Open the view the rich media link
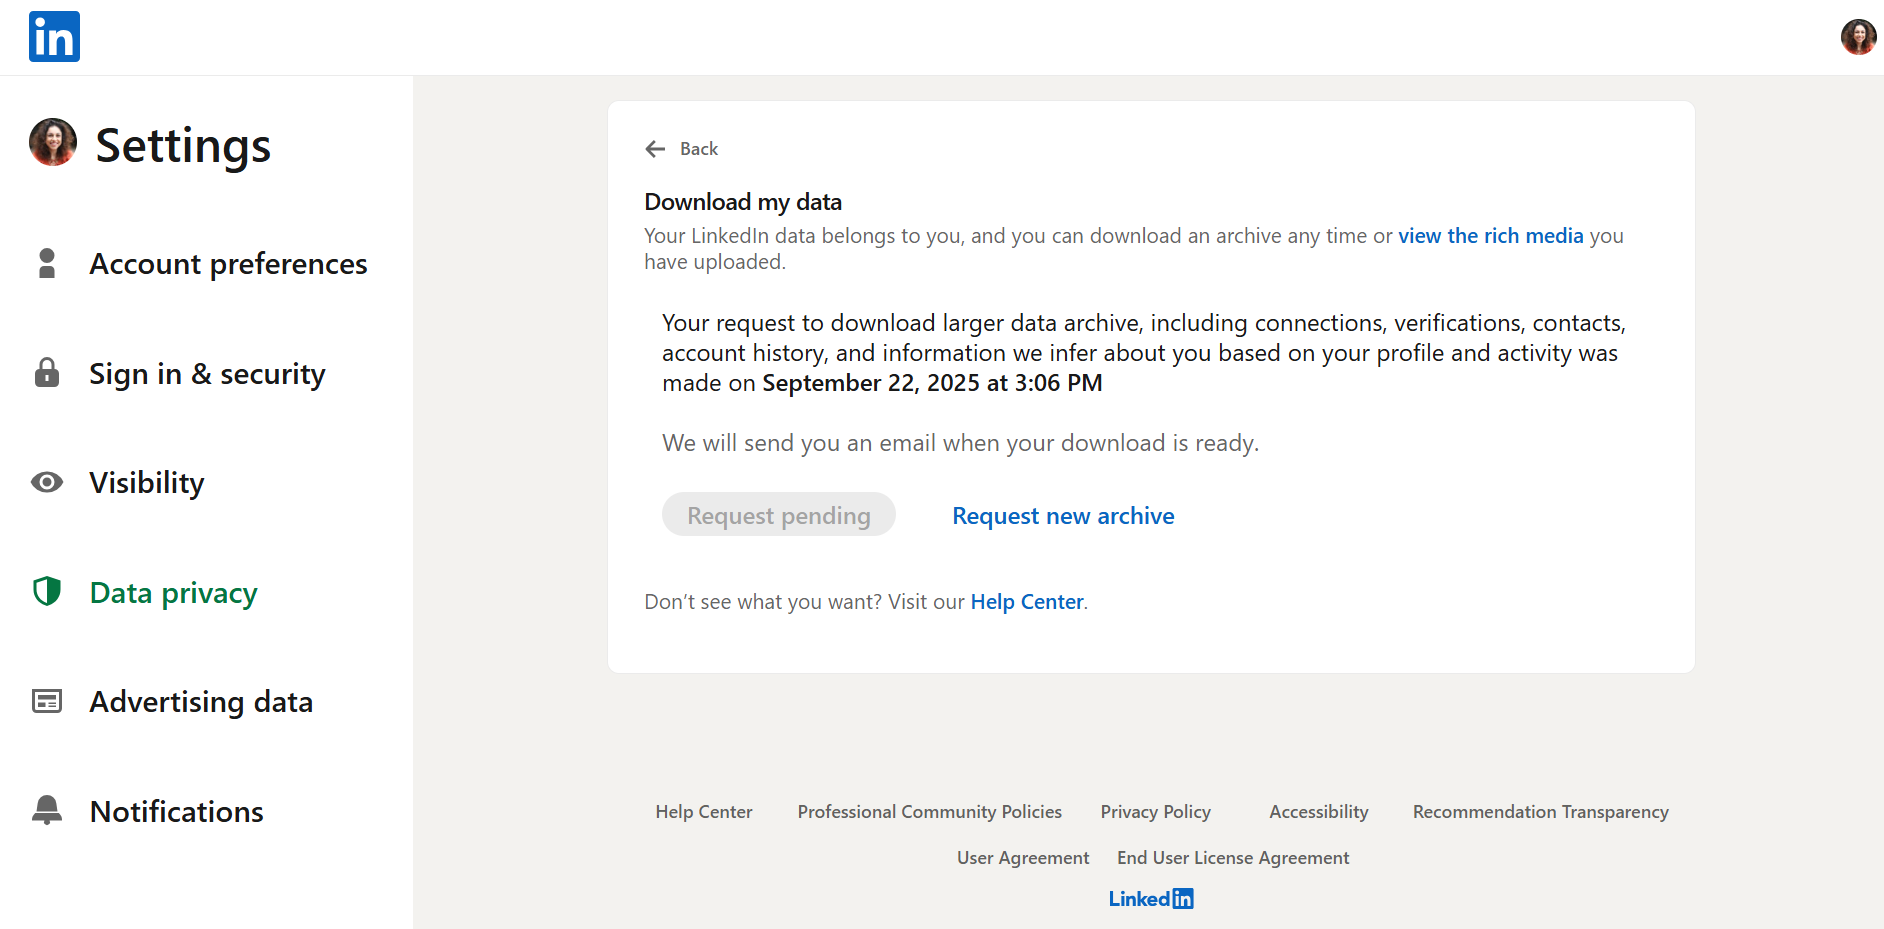Image resolution: width=1884 pixels, height=929 pixels. pyautogui.click(x=1491, y=236)
